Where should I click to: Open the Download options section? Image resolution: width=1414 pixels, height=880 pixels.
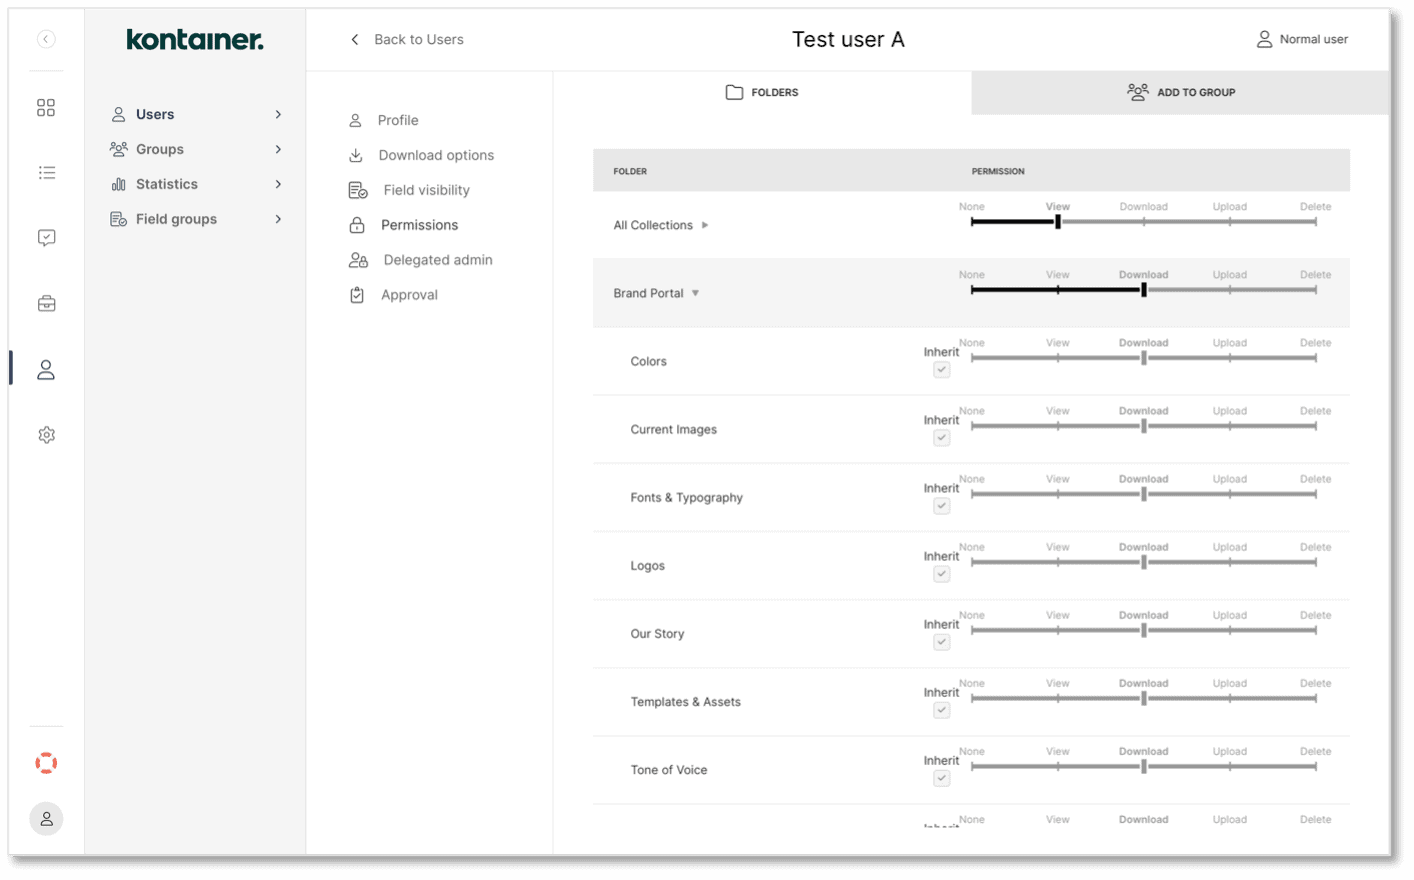(x=436, y=155)
